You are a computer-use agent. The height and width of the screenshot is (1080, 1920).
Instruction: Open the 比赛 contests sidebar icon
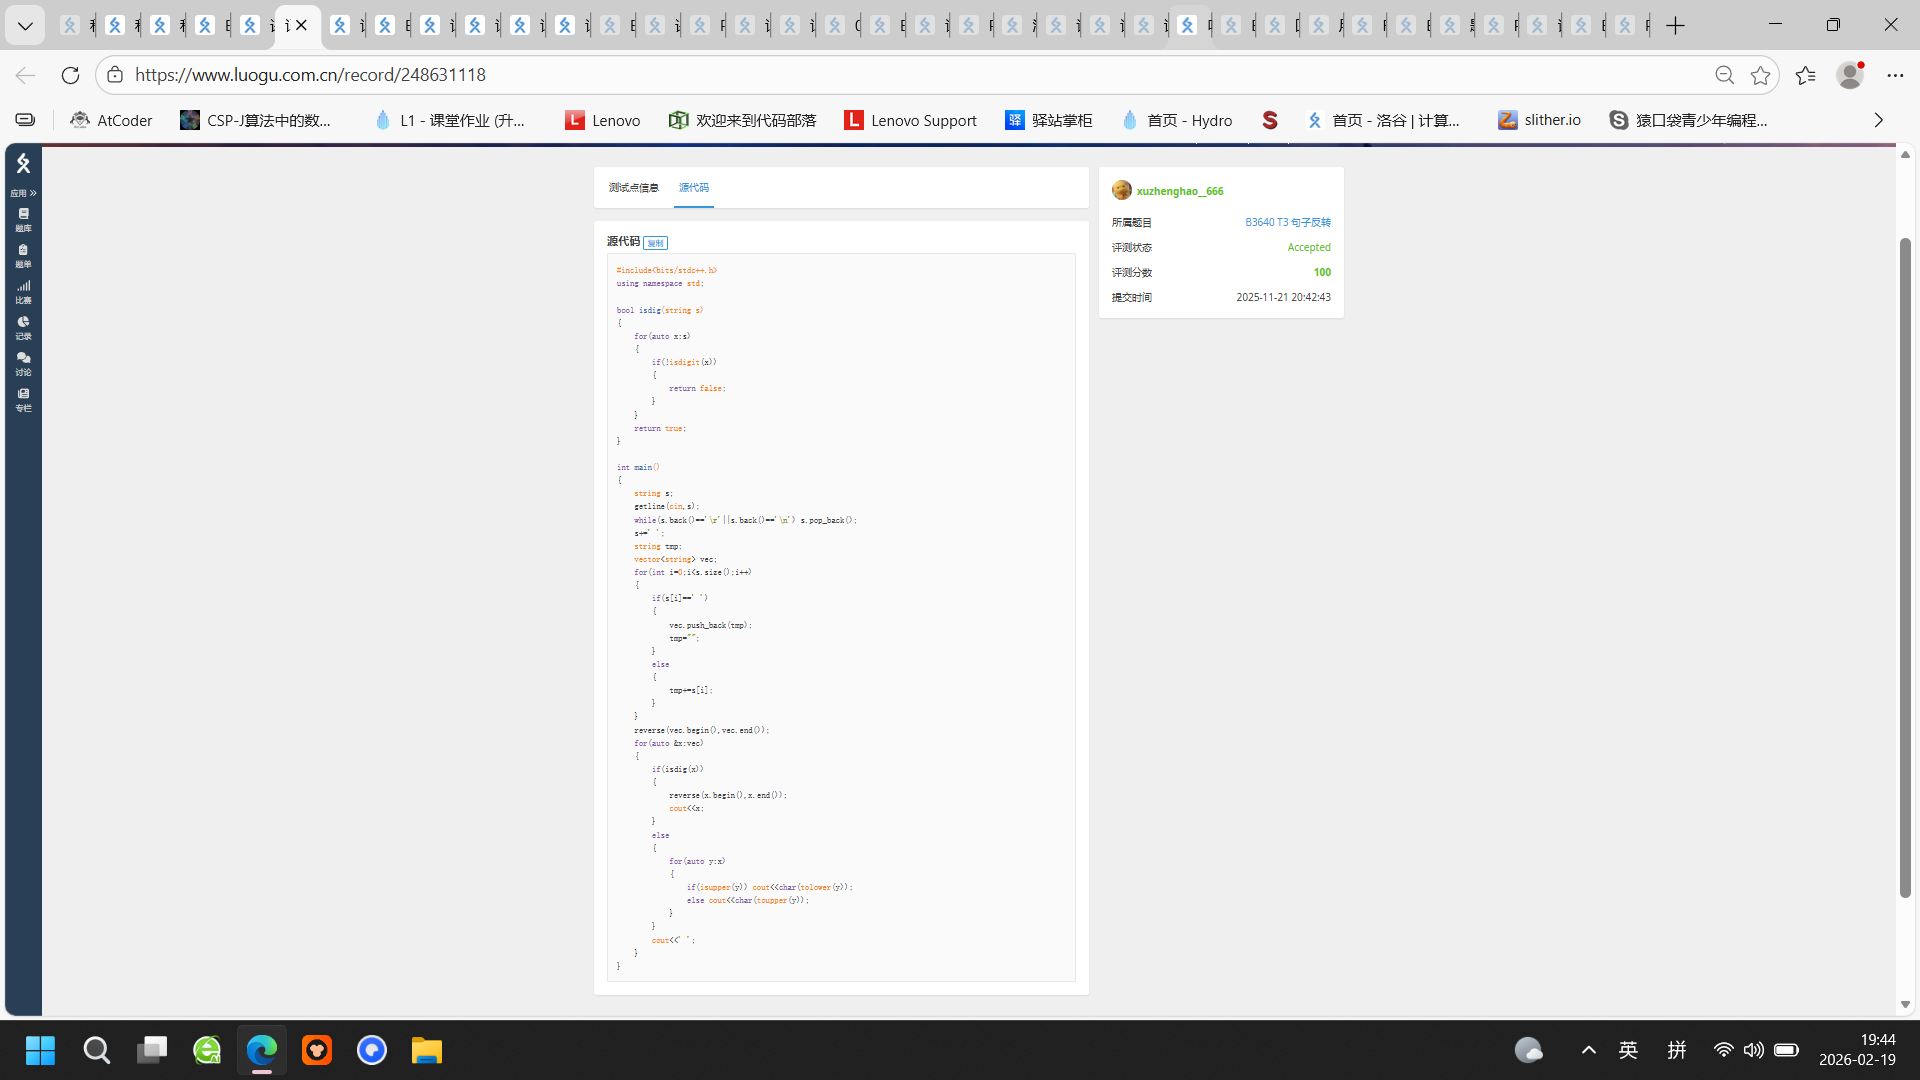pyautogui.click(x=23, y=291)
